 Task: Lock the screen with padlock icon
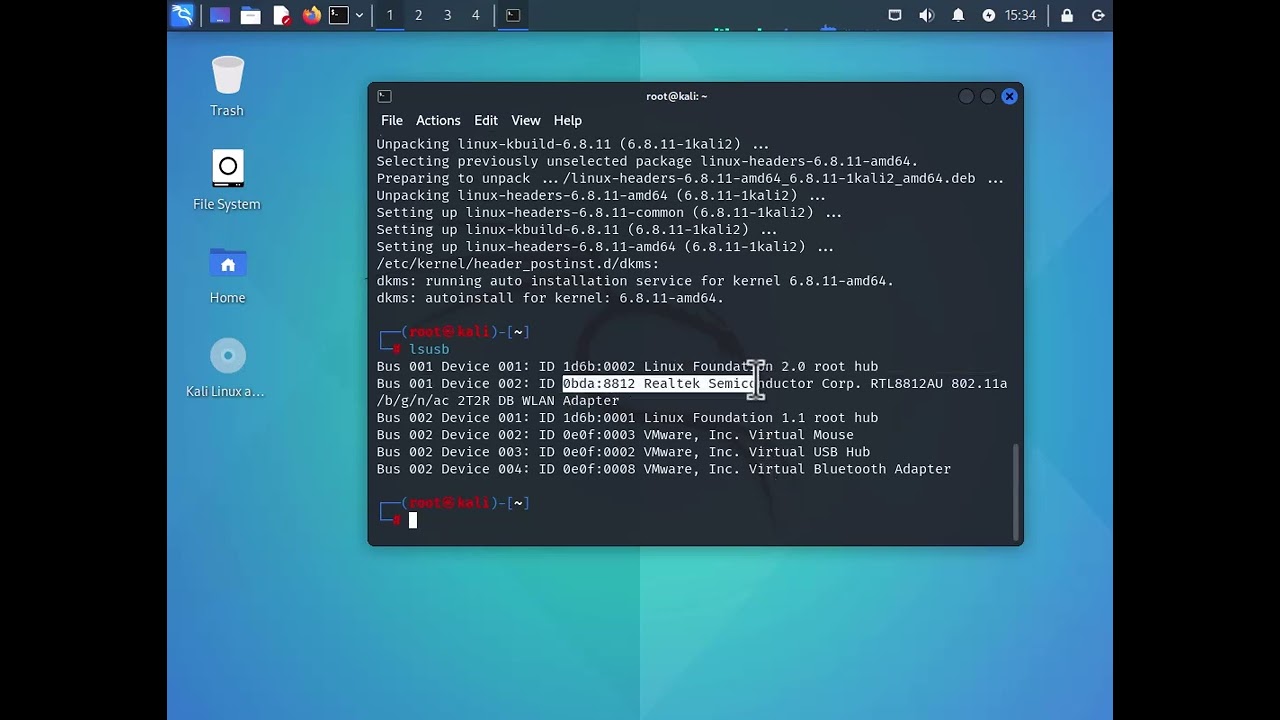(1067, 15)
